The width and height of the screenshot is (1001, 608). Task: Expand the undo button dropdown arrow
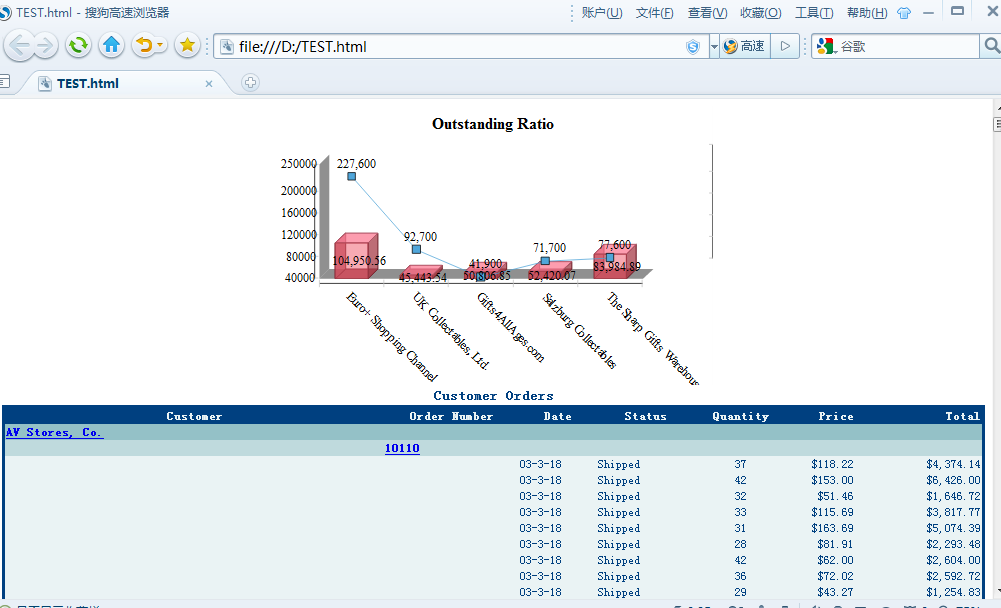tap(160, 45)
